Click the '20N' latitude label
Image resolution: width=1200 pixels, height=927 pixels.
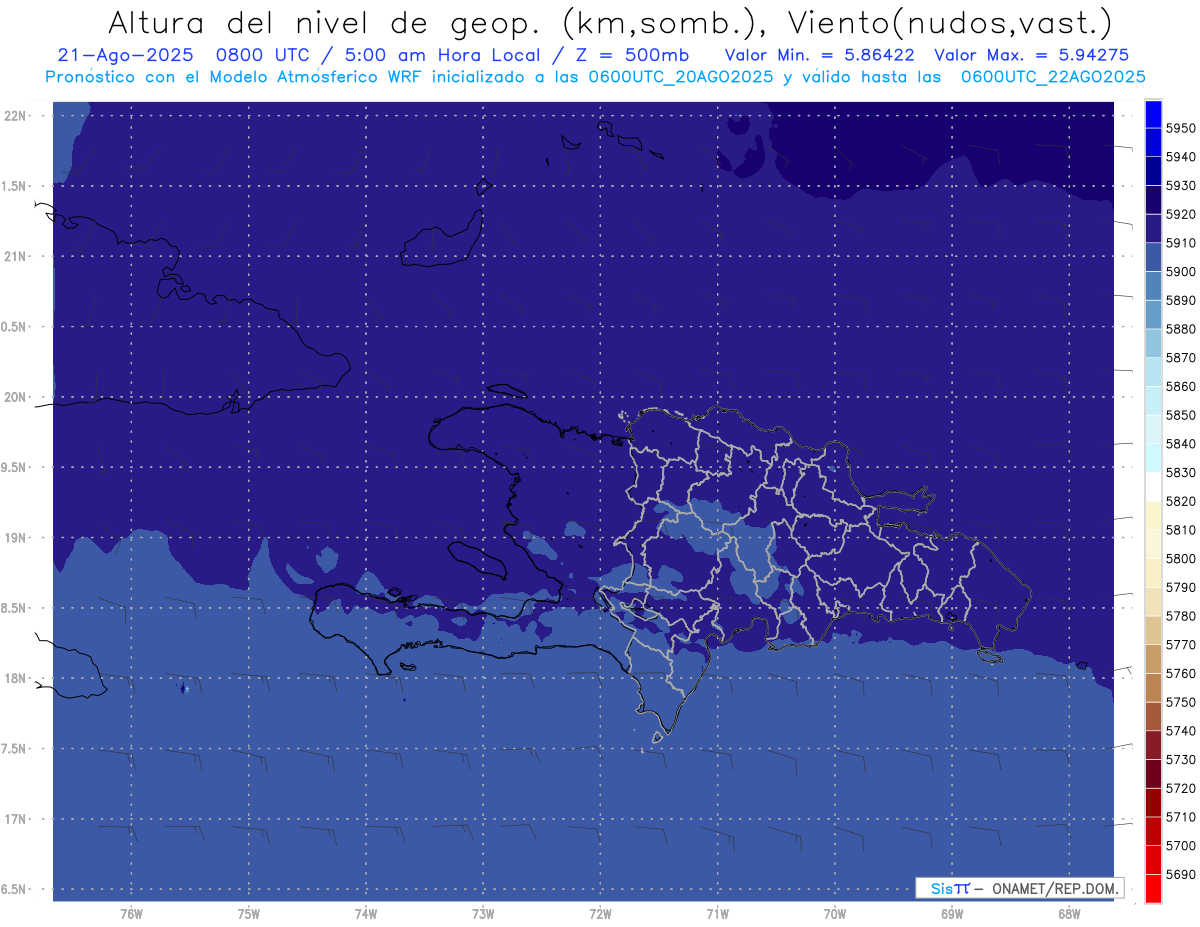pos(14,397)
